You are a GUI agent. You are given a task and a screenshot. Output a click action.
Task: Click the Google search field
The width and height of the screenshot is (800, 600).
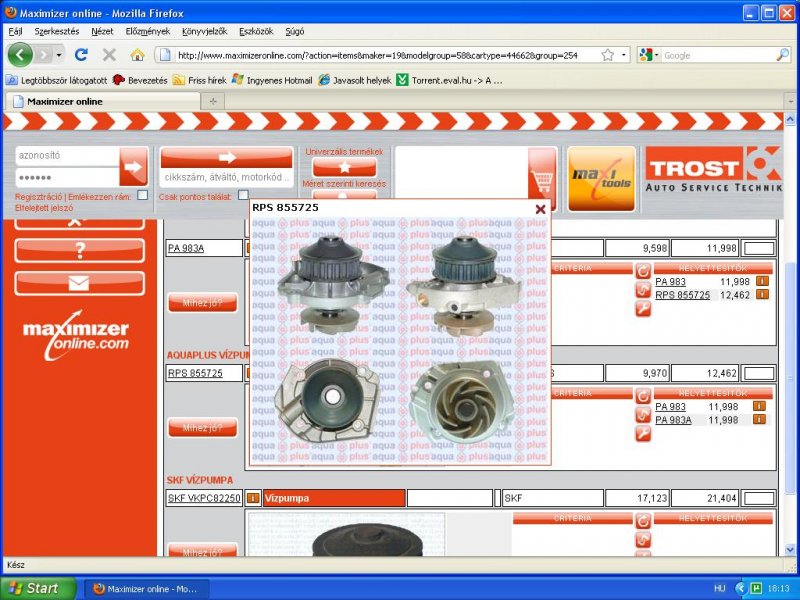click(718, 55)
